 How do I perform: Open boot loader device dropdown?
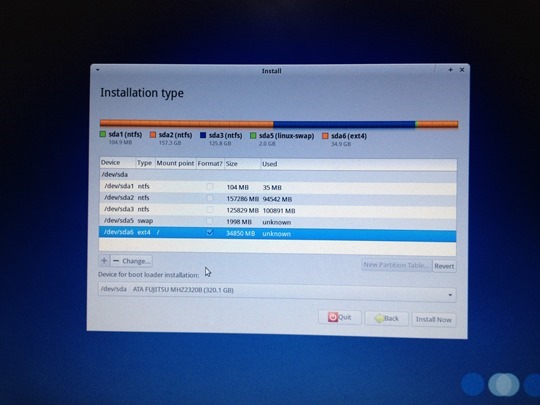coord(277,292)
